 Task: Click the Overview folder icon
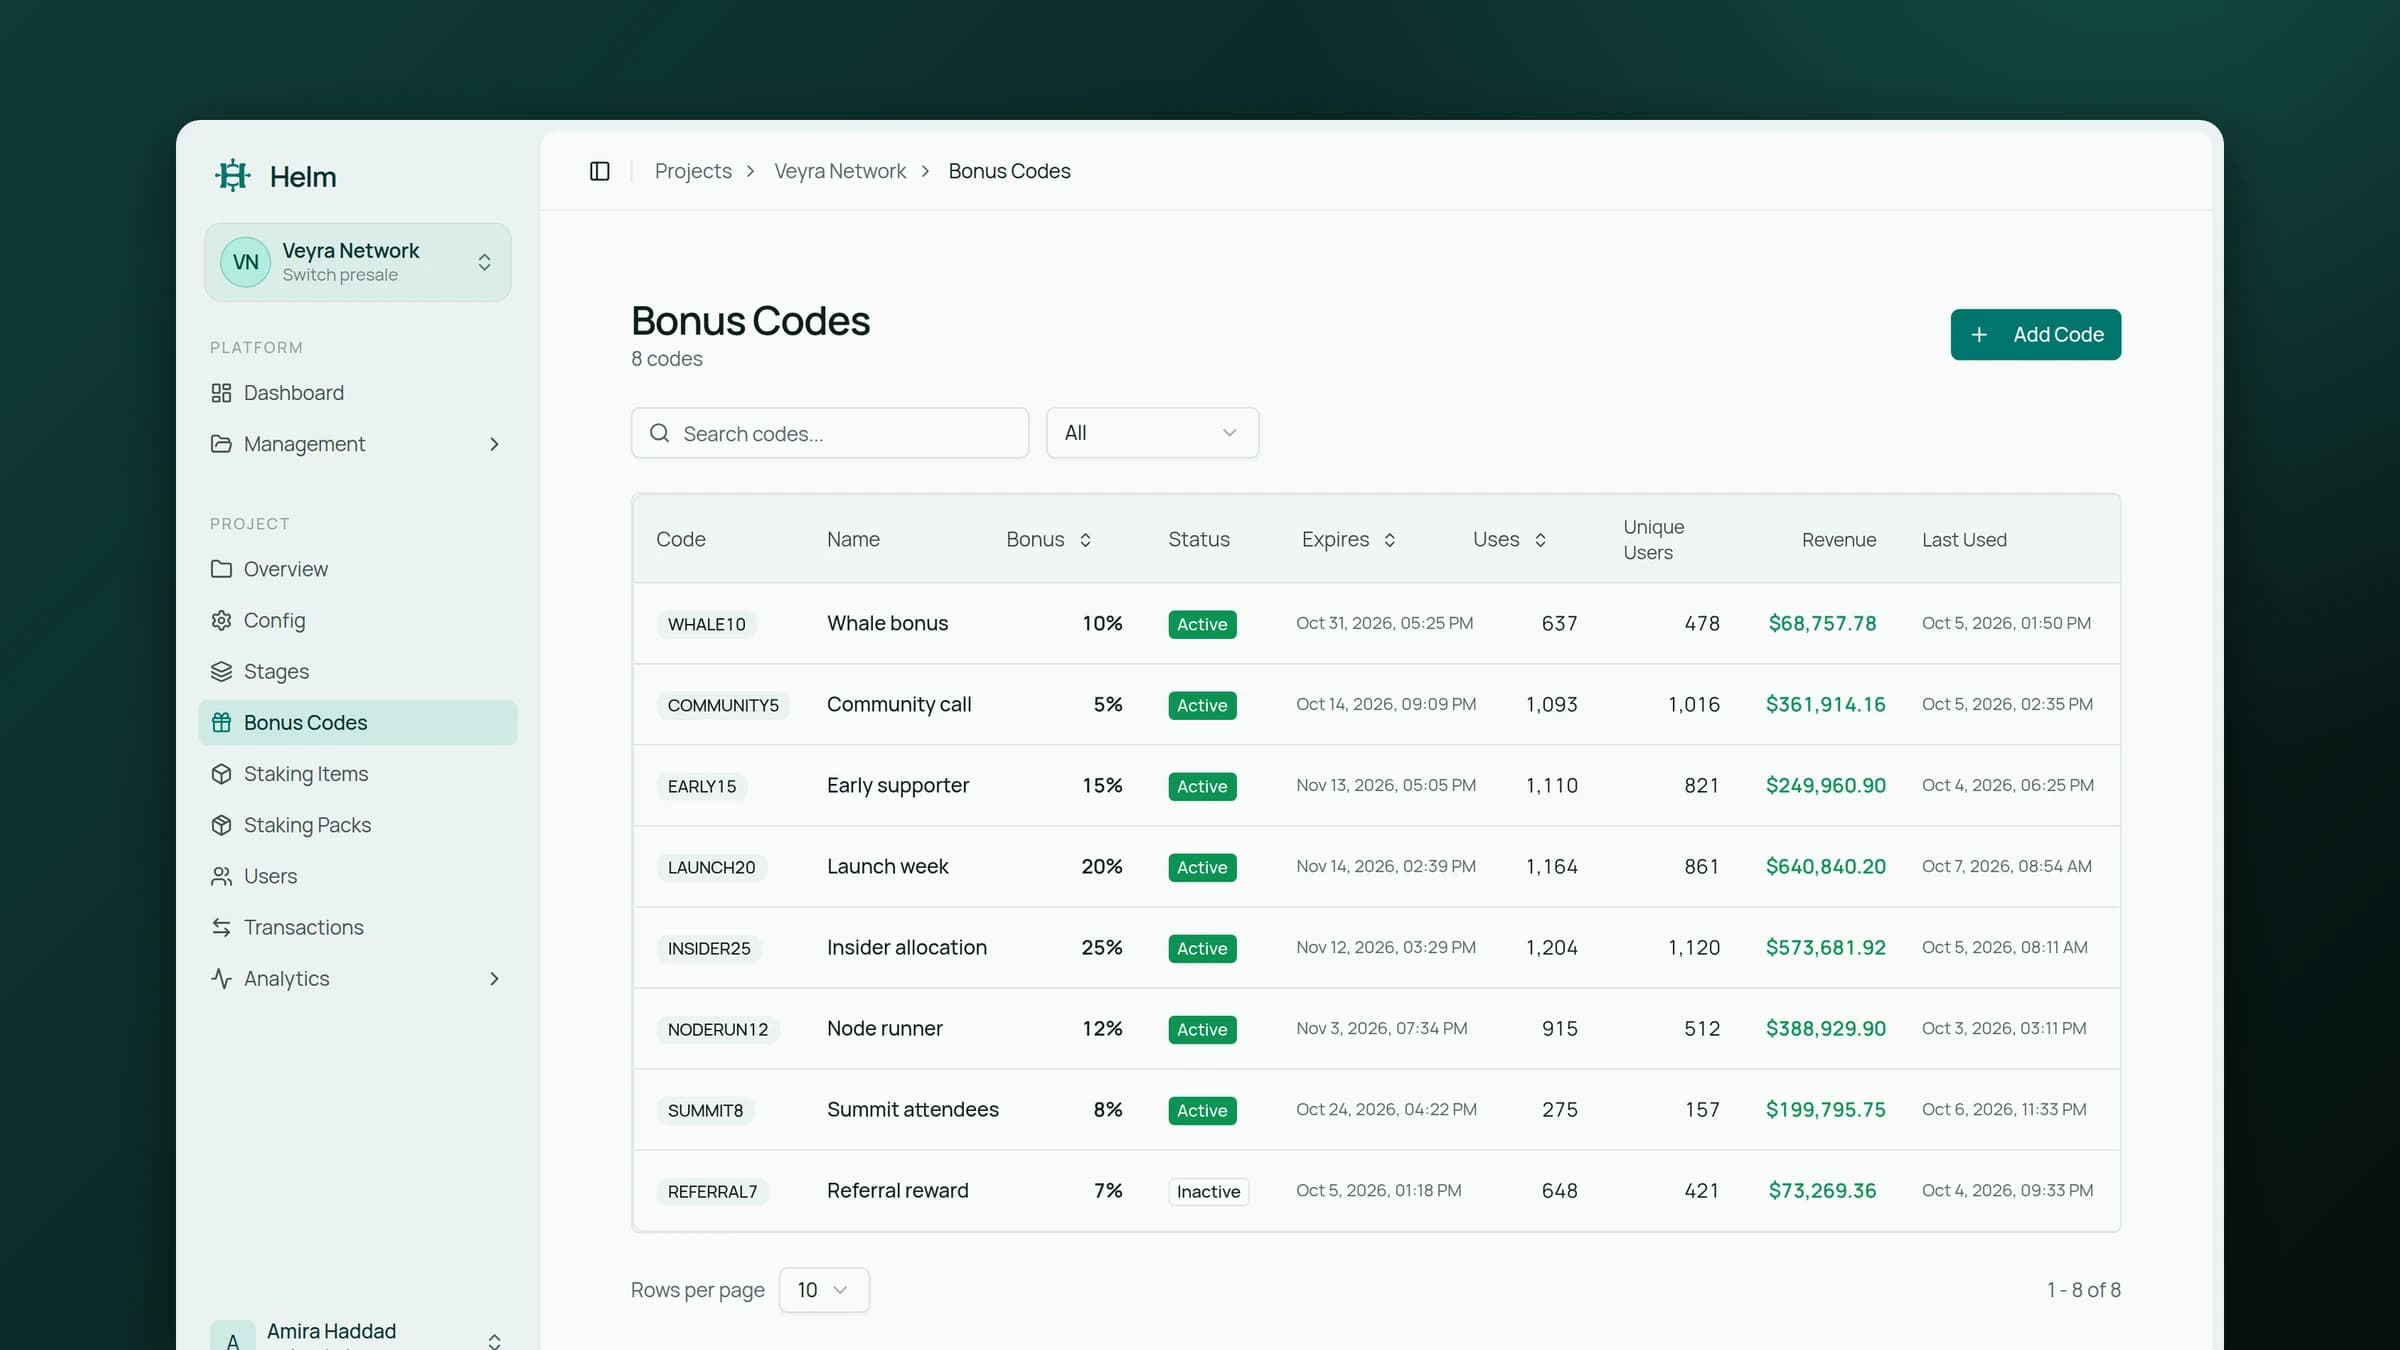221,569
